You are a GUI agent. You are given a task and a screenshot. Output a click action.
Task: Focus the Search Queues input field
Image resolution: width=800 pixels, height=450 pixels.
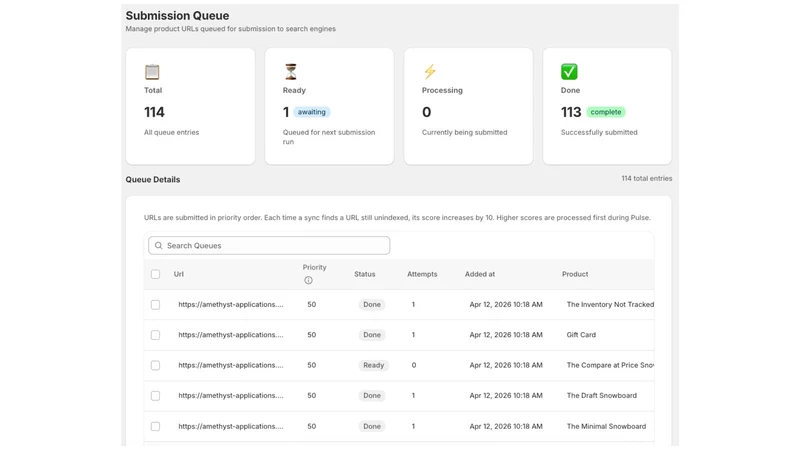coord(269,245)
